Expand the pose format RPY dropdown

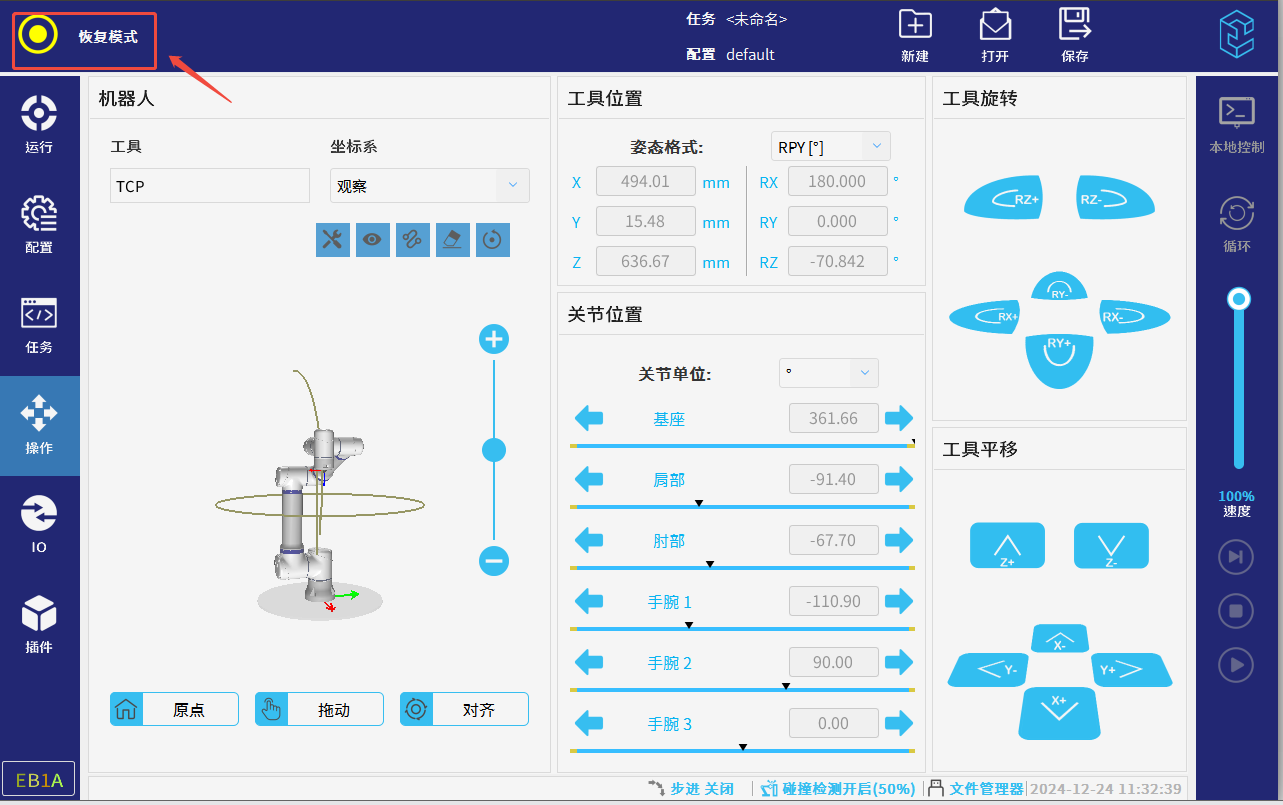830,147
